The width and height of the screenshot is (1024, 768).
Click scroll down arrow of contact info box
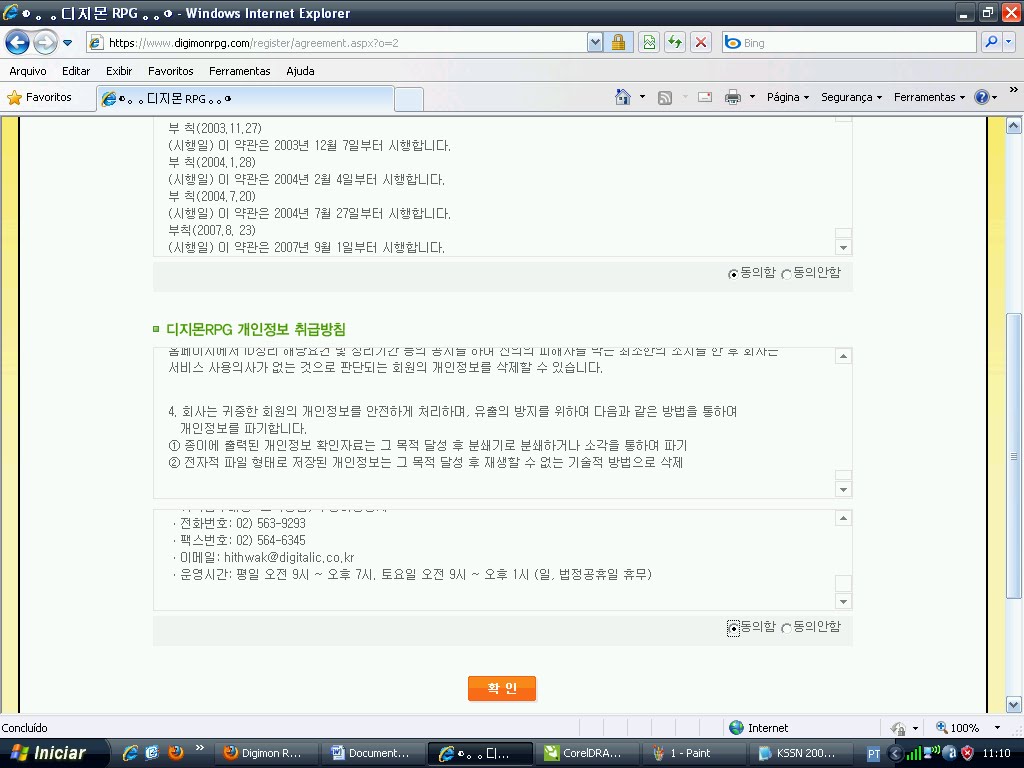[x=843, y=601]
